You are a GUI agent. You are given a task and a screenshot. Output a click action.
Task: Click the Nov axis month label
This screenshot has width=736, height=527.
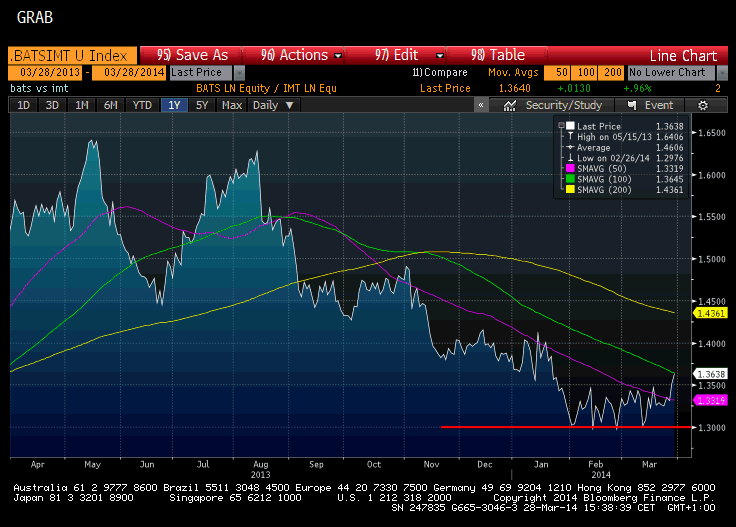[431, 464]
